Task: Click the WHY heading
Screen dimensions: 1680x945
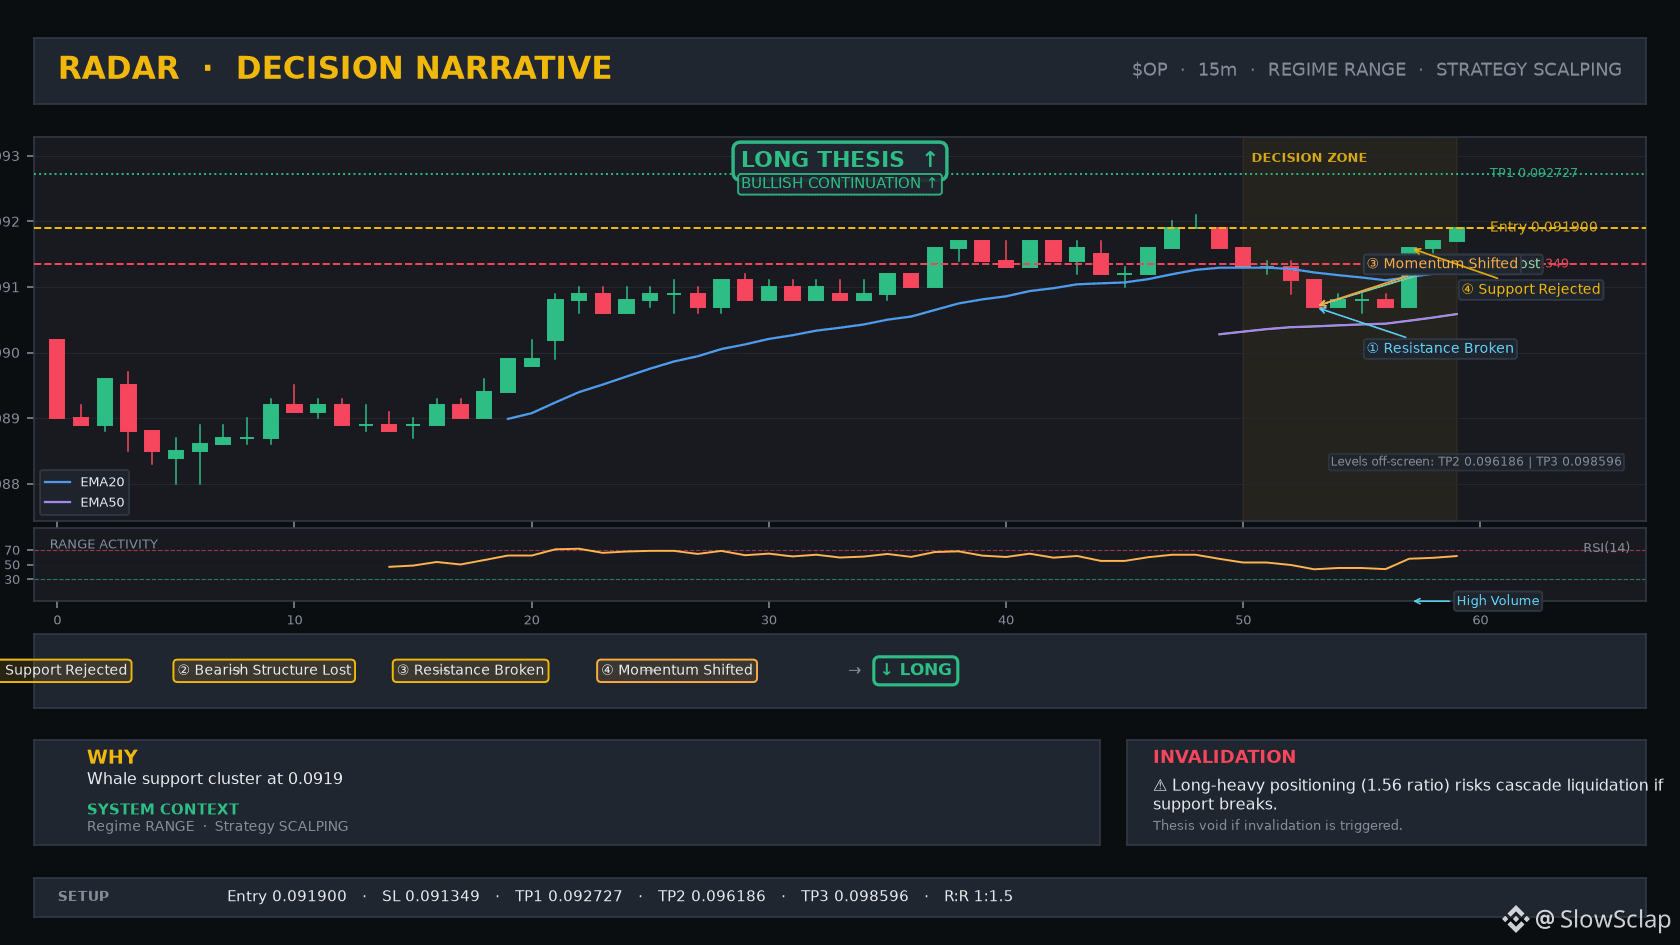Action: click(112, 757)
